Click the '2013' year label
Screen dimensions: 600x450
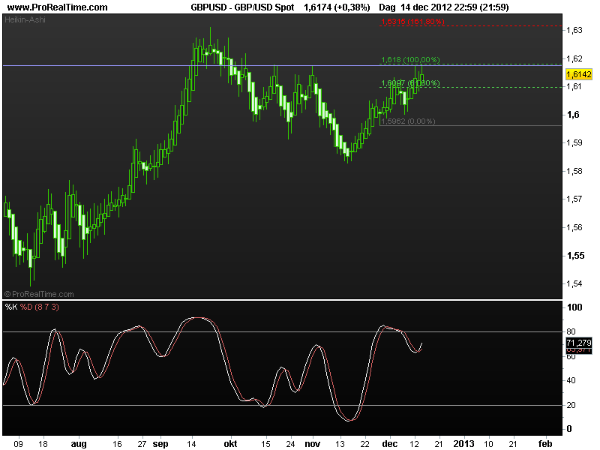(464, 444)
